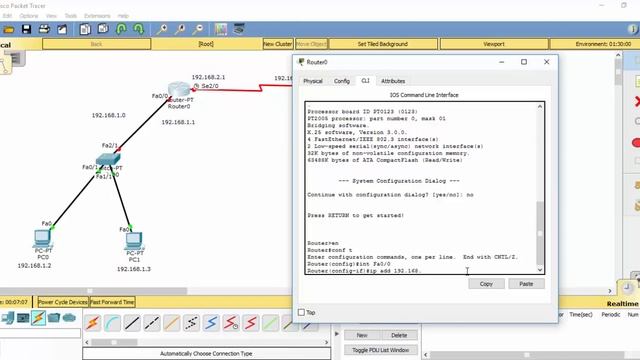Switch to the Config tab in Router0
Screen dimensions: 640x360
[342, 81]
